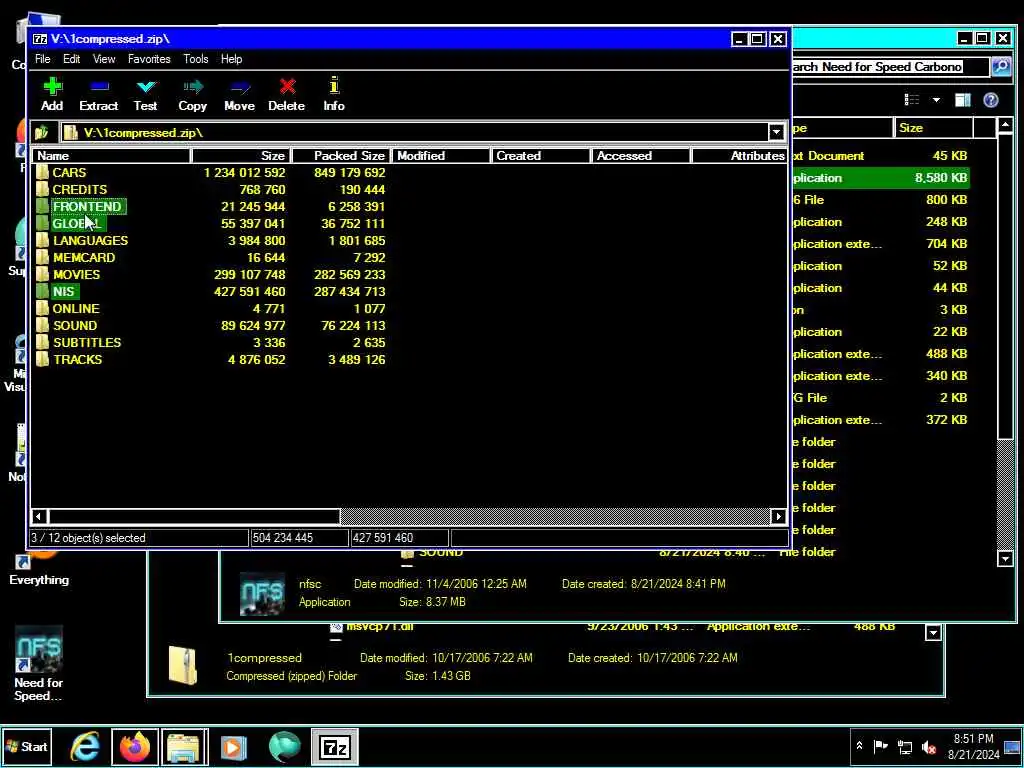Image resolution: width=1024 pixels, height=768 pixels.
Task: Open the 7-Zip address bar dropdown
Action: click(x=776, y=133)
